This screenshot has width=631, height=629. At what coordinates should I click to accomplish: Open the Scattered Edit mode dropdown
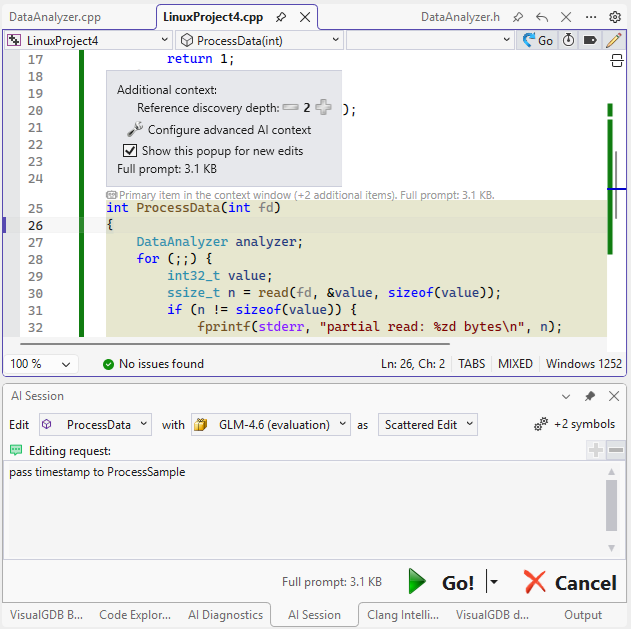[x=427, y=424]
